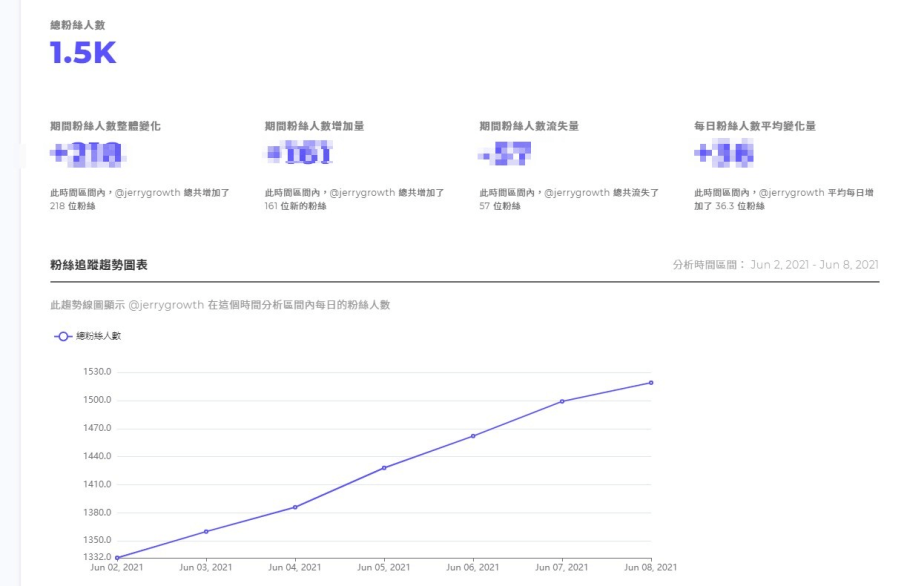Click the Jun 08 data point on the chart
The height and width of the screenshot is (586, 907).
point(651,382)
